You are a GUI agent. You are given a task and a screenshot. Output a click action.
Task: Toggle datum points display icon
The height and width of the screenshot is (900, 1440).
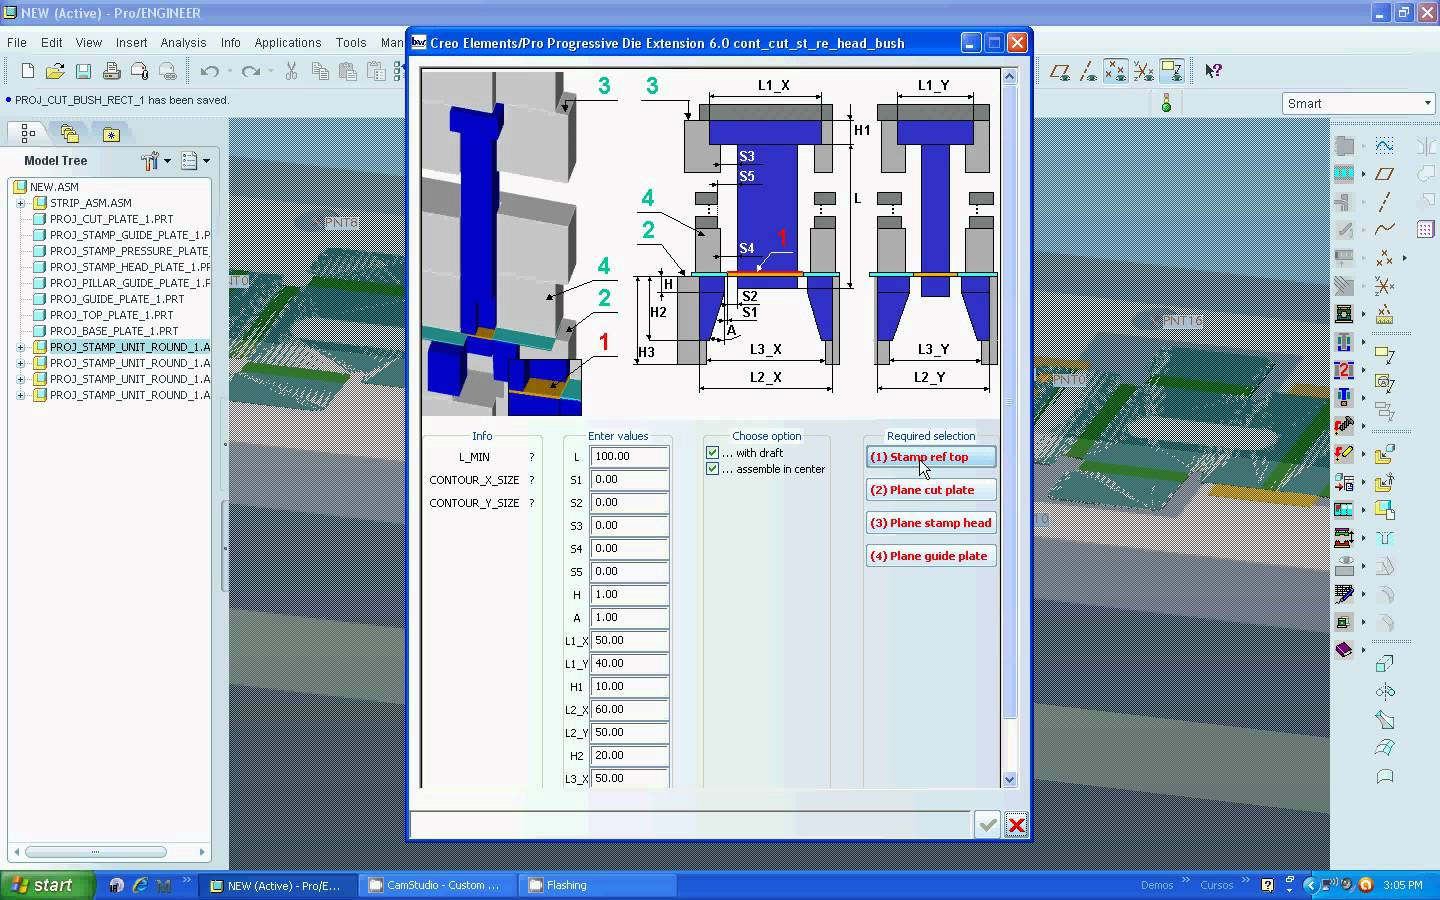click(x=1116, y=71)
